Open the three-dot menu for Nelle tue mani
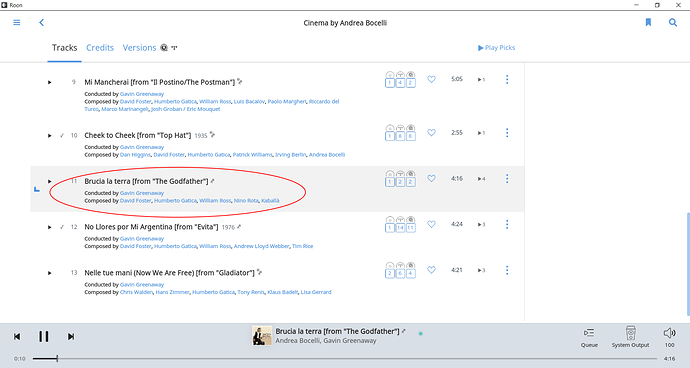 [x=507, y=270]
